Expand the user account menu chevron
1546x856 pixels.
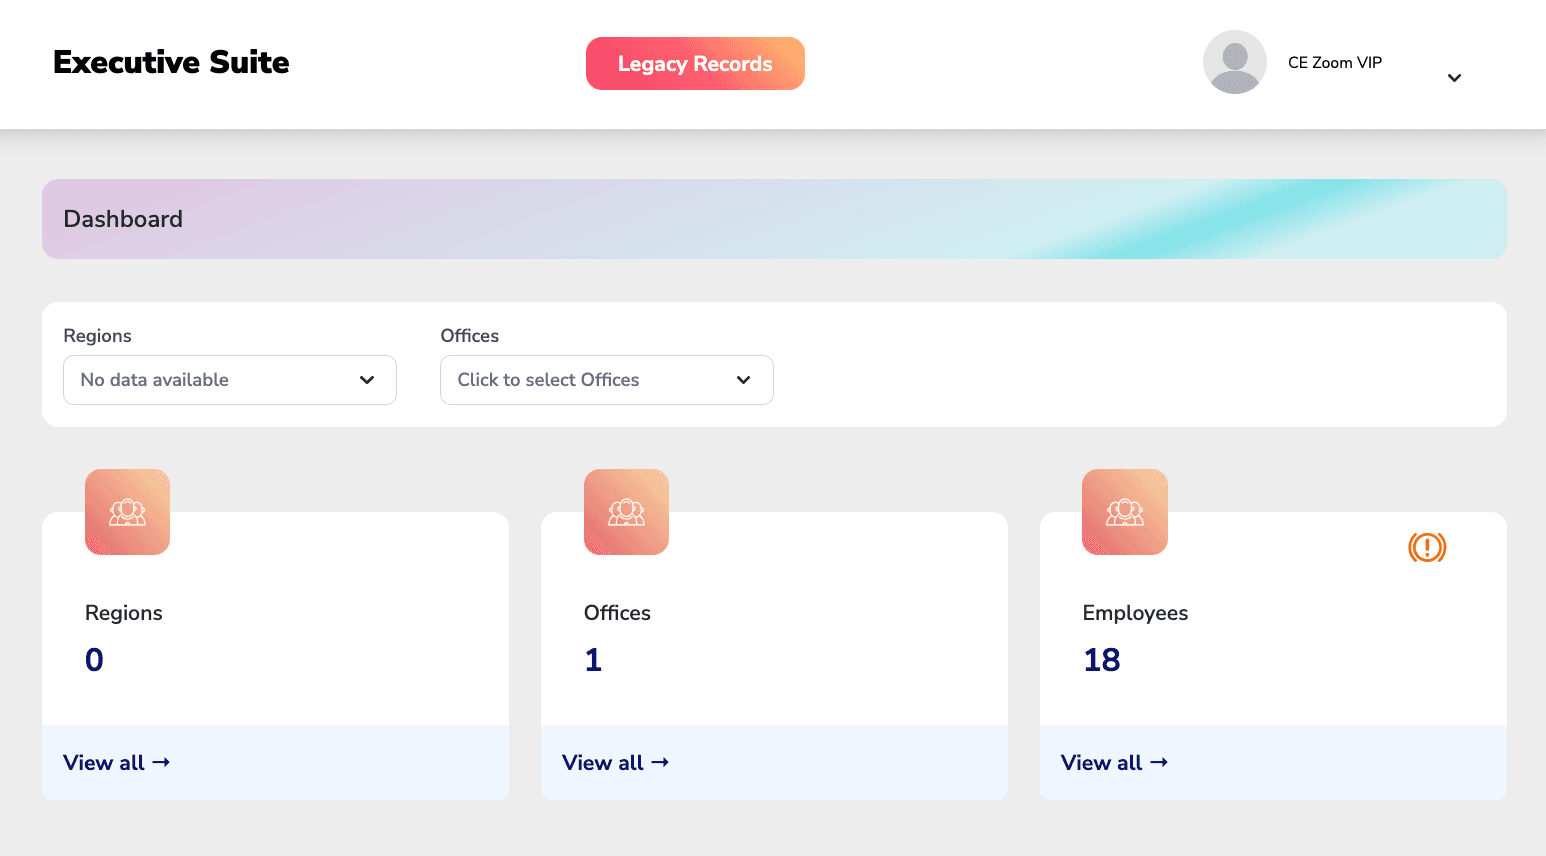(1454, 78)
